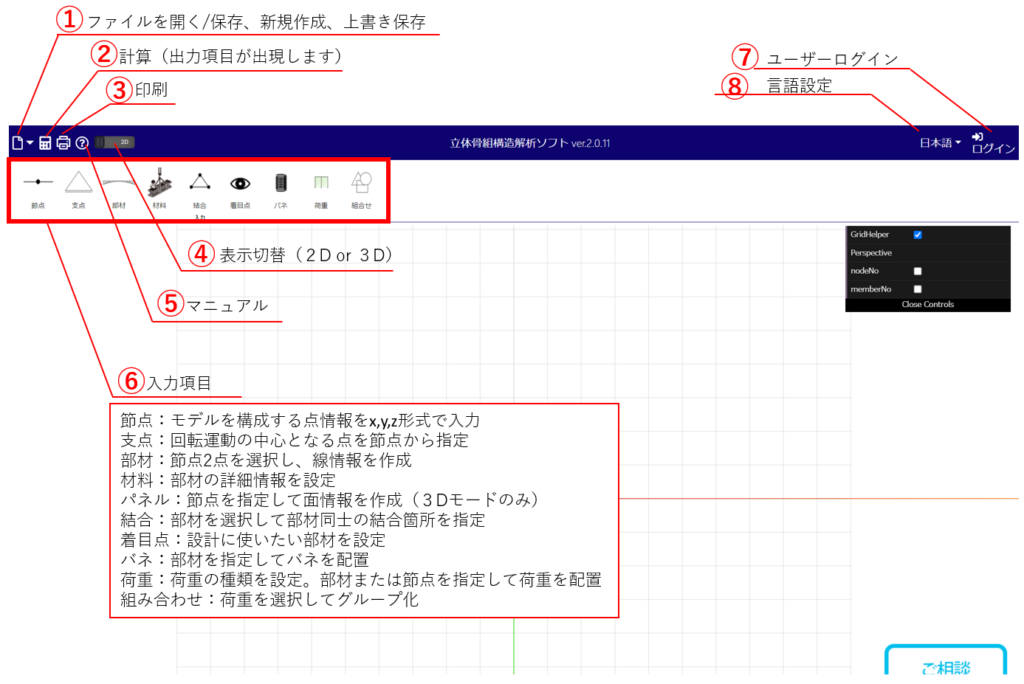1024x684 pixels.
Task: Open the 部材 (member) input tool
Action: [119, 183]
